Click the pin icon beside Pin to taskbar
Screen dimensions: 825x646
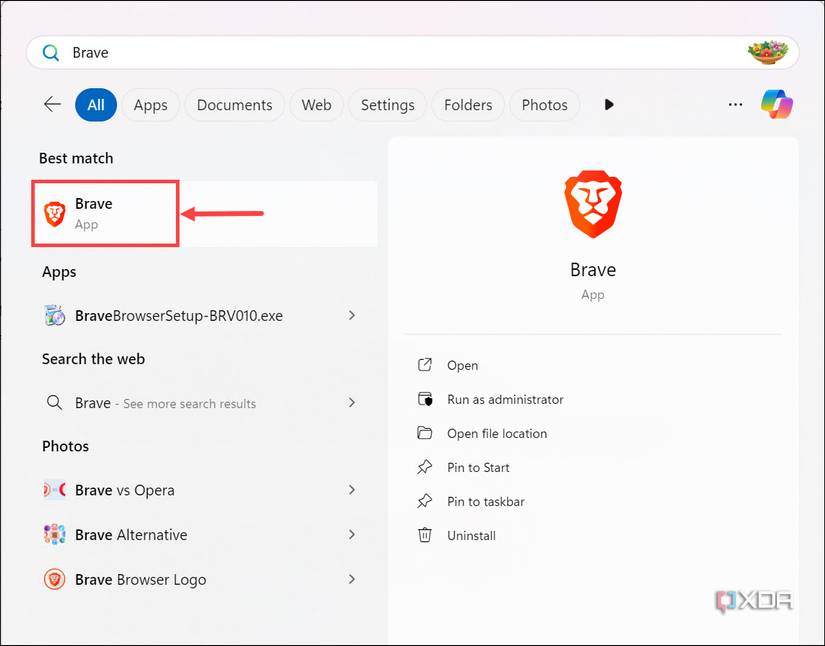pos(425,501)
